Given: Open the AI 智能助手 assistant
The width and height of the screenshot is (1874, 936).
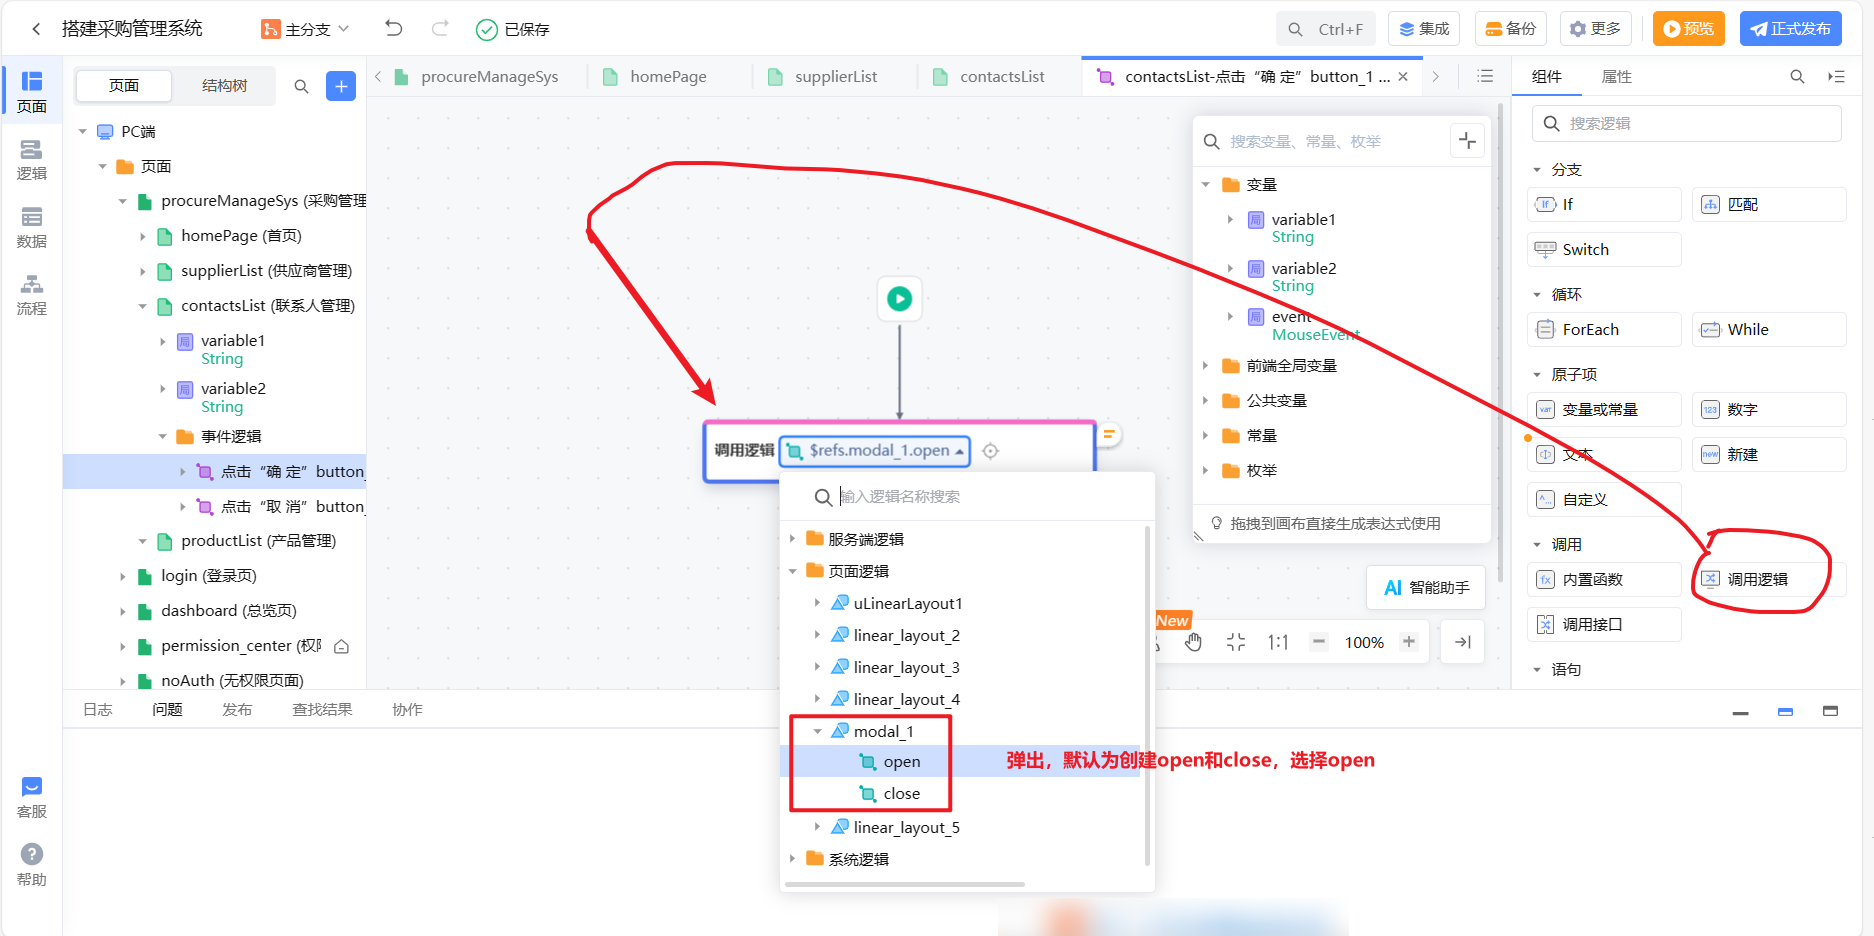Looking at the screenshot, I should point(1426,588).
